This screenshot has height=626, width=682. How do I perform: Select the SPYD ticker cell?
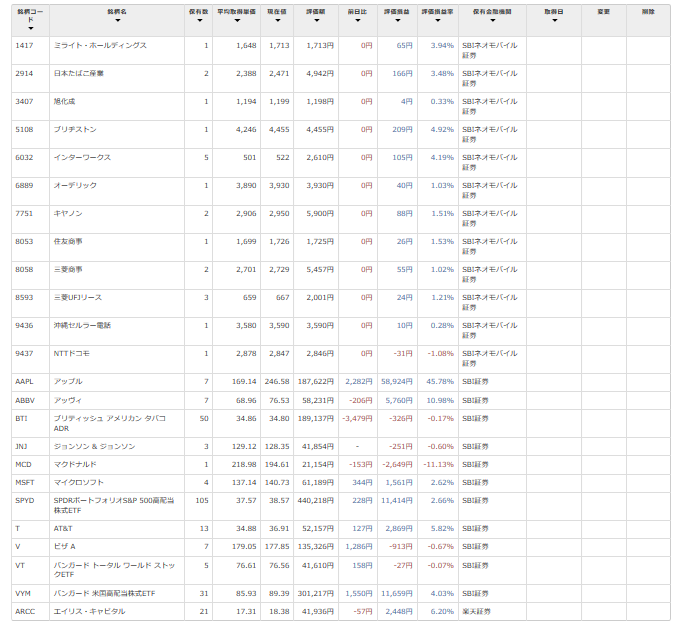tap(25, 500)
